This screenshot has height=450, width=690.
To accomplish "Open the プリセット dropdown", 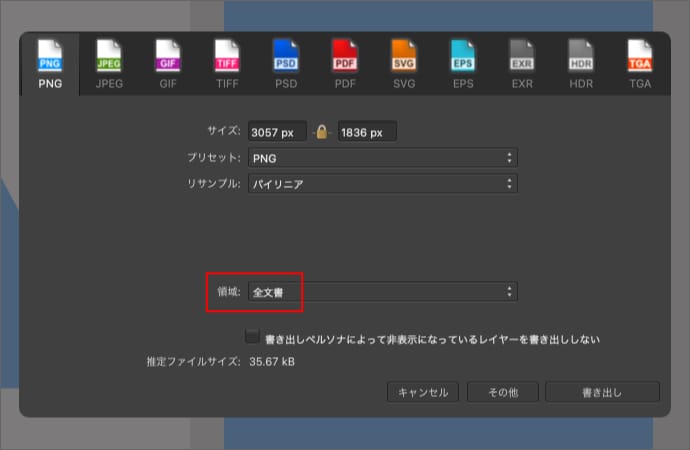I will click(x=382, y=158).
